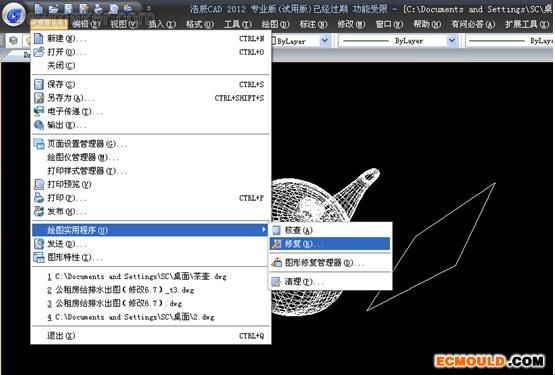Open the 绘图(D) menu
The width and height of the screenshot is (555, 375).
point(275,24)
